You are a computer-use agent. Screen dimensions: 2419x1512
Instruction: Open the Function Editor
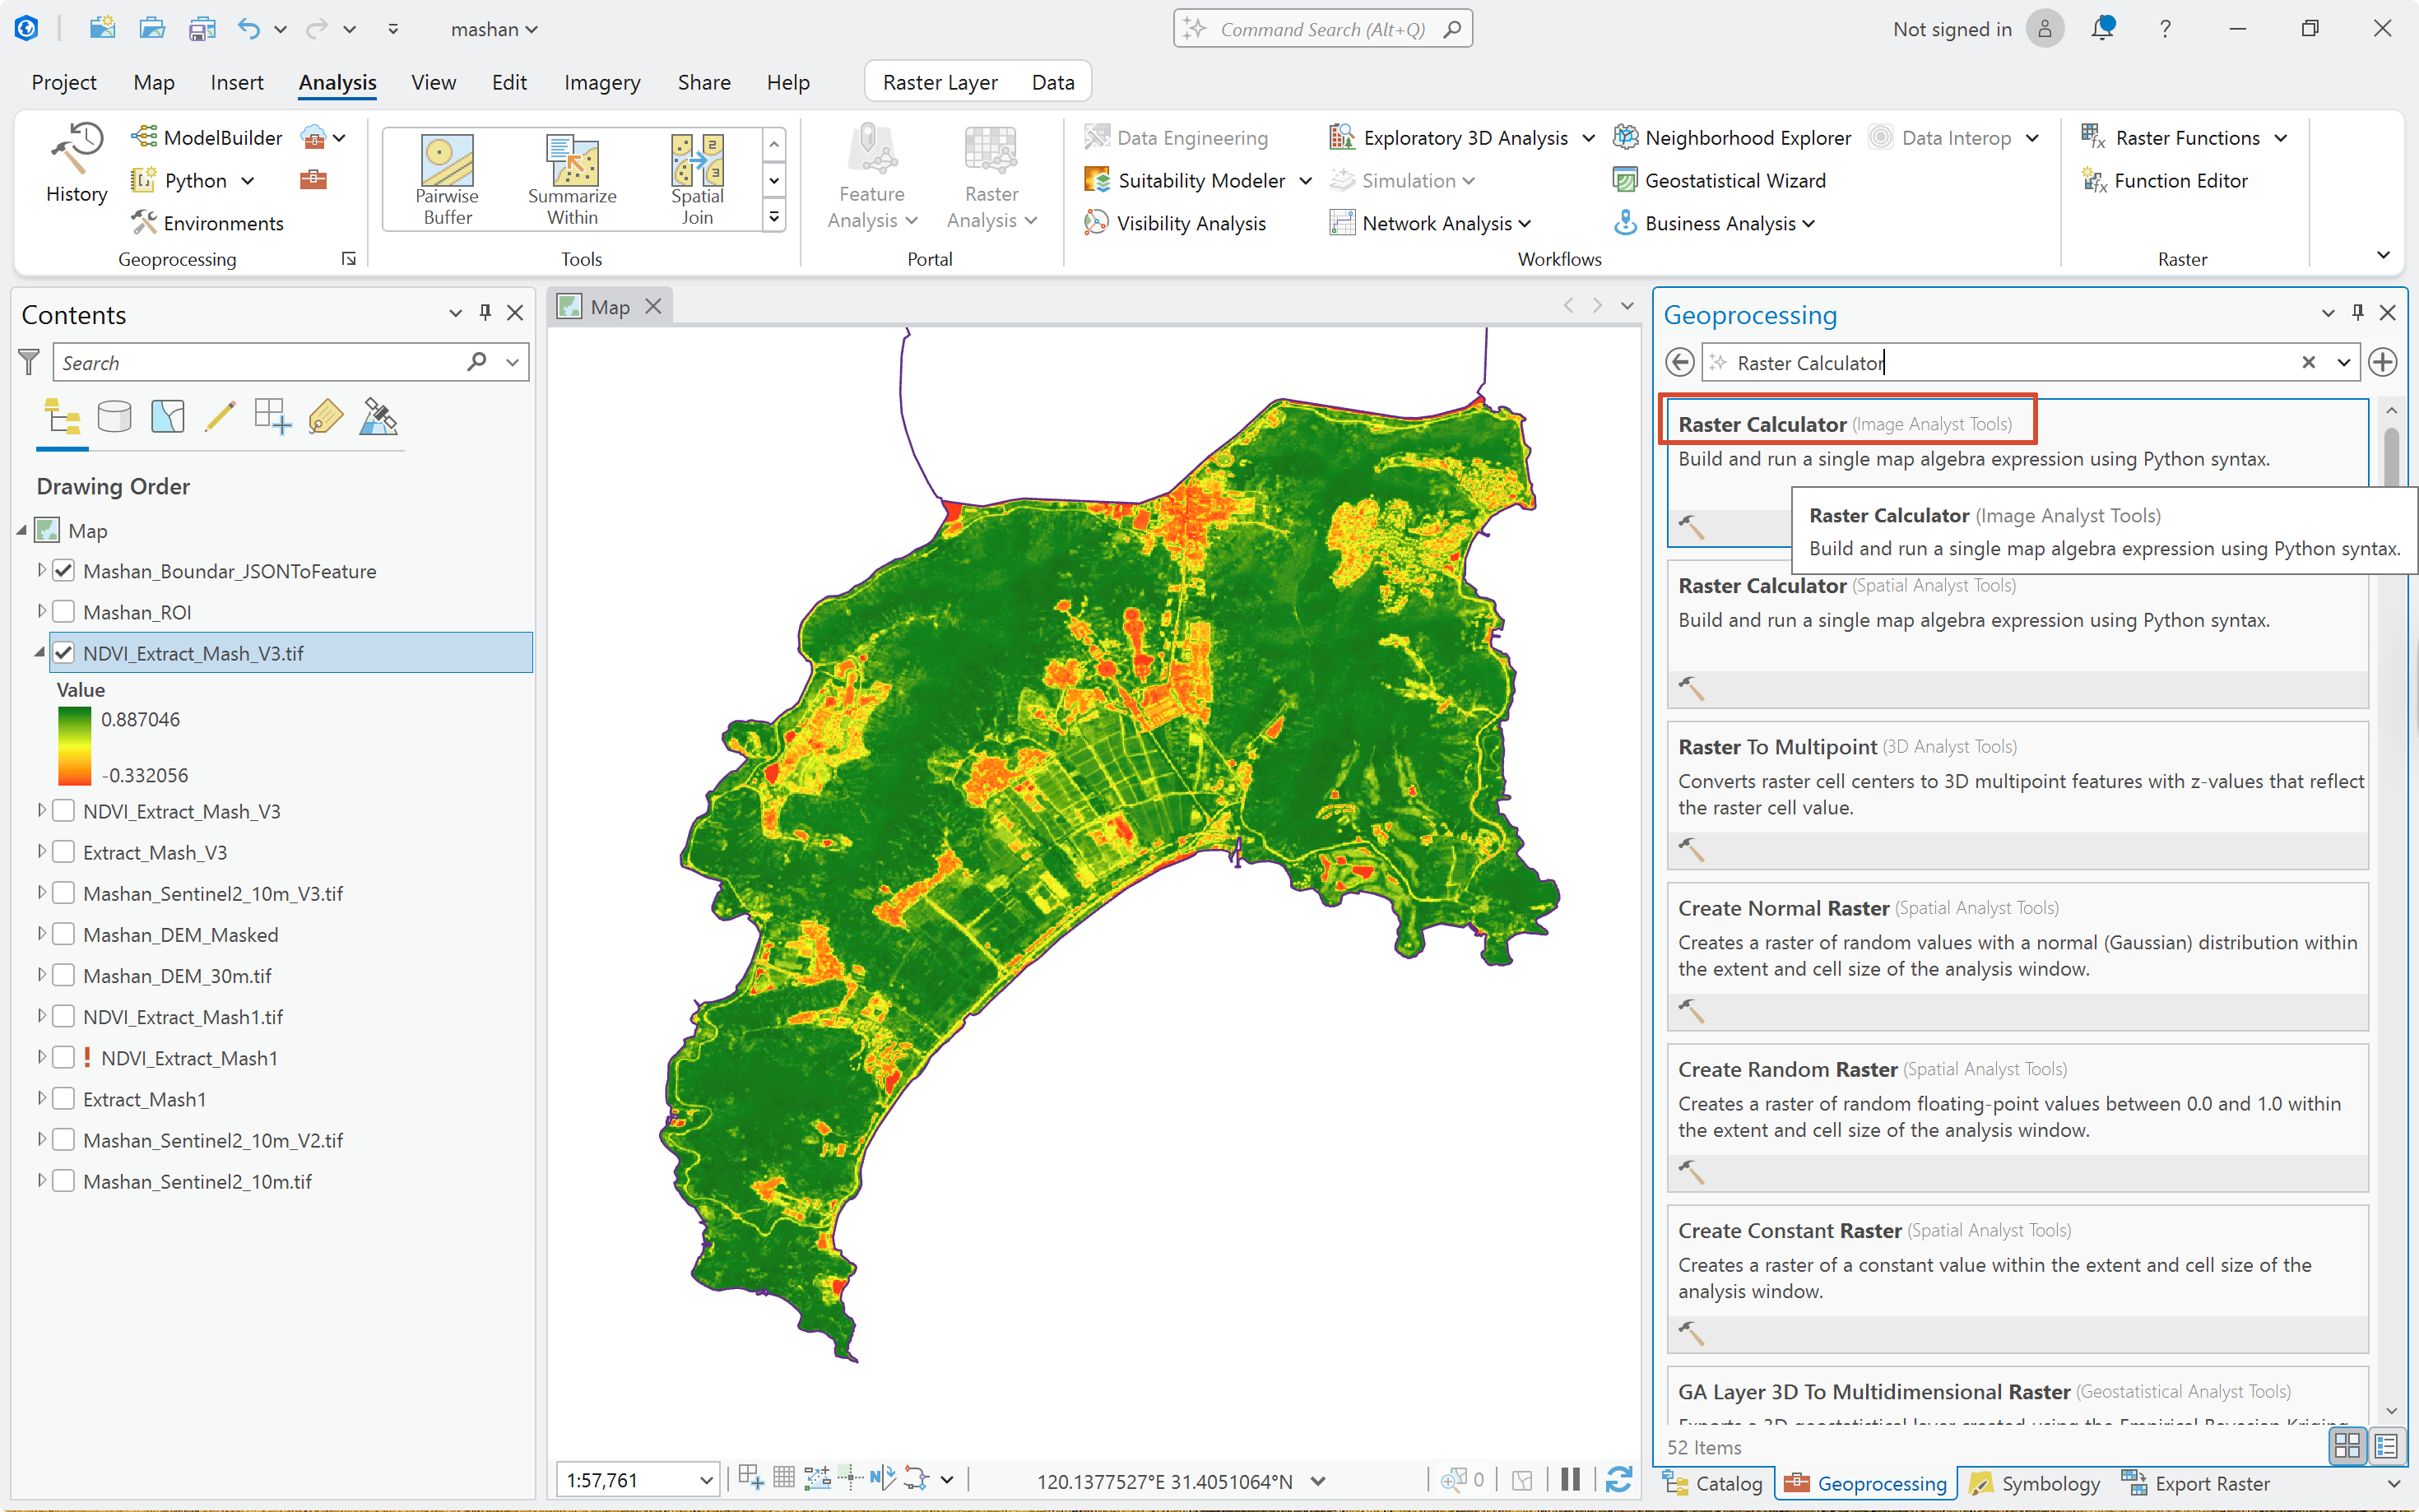coord(2165,180)
